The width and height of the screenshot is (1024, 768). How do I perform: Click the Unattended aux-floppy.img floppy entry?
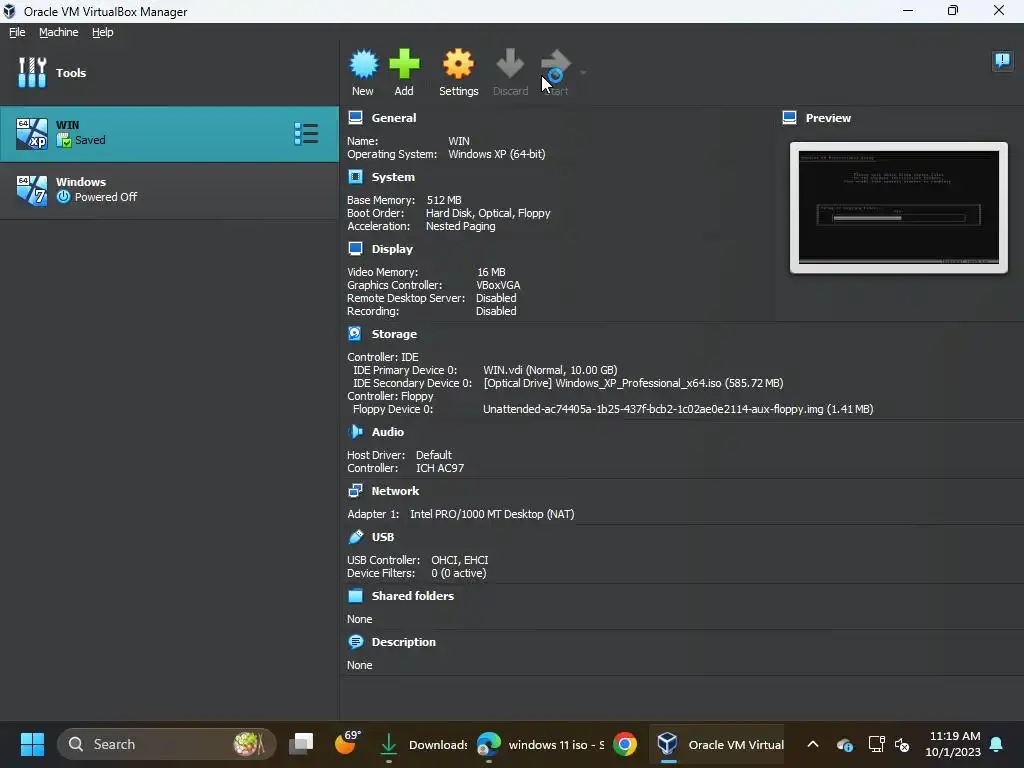678,409
